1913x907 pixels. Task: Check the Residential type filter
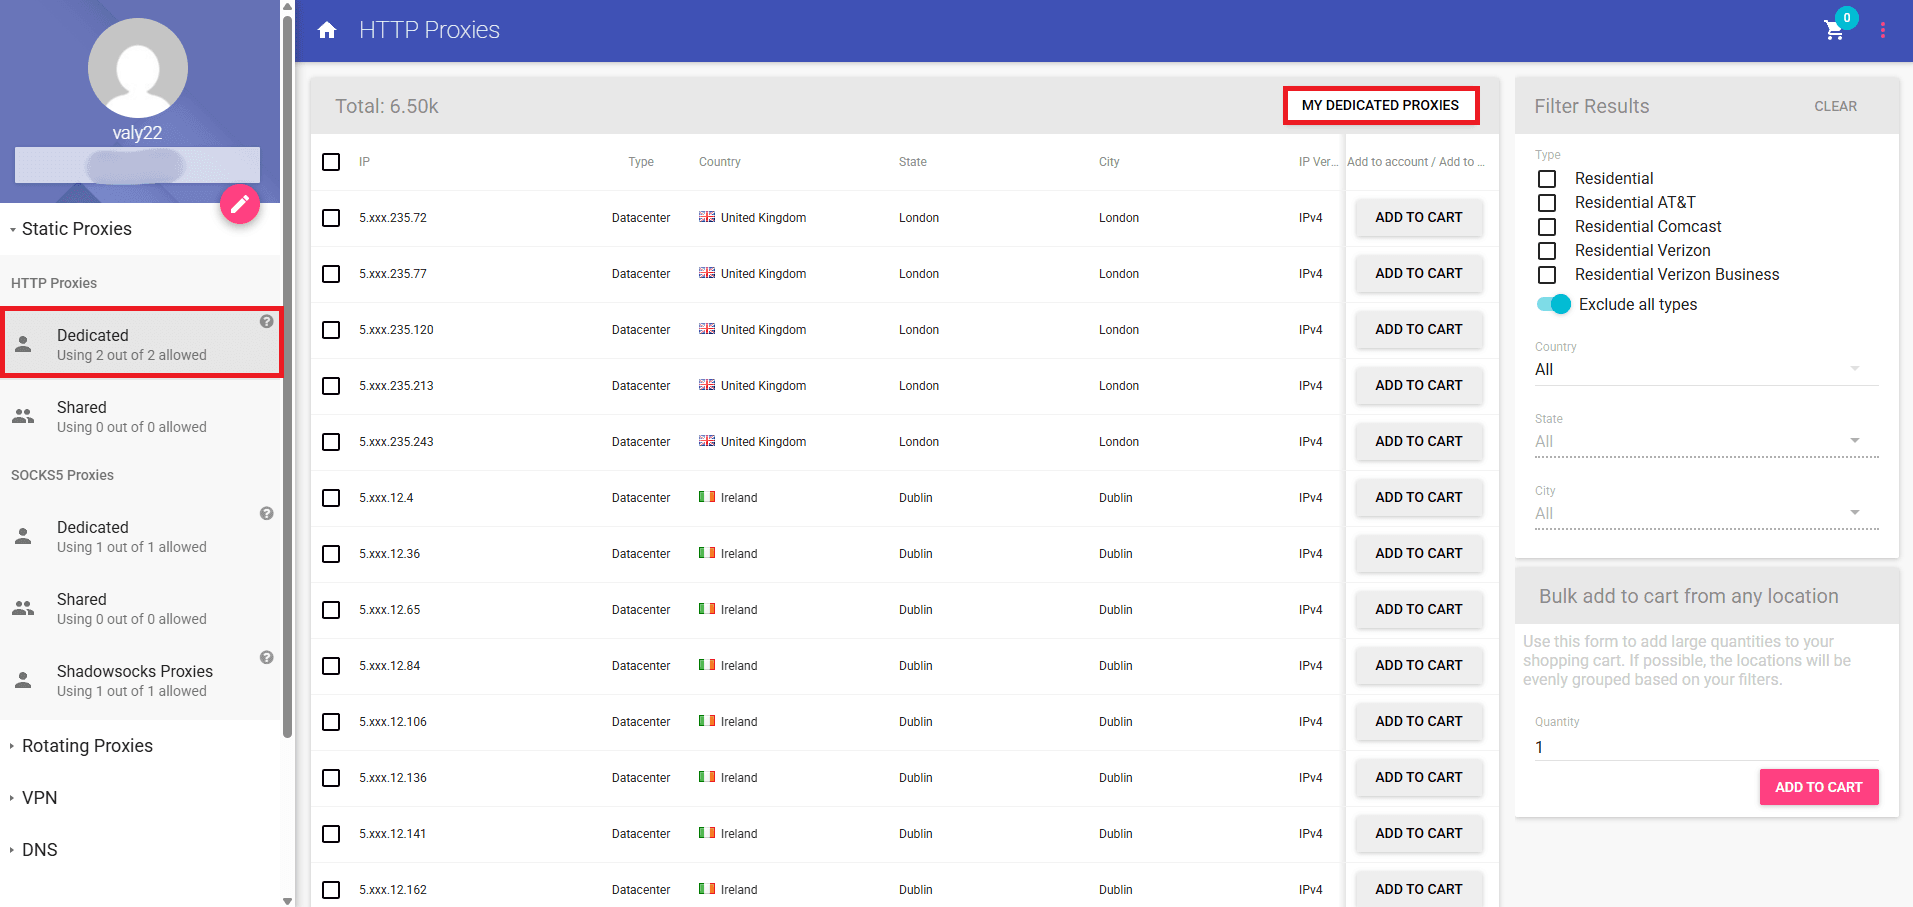(x=1547, y=179)
